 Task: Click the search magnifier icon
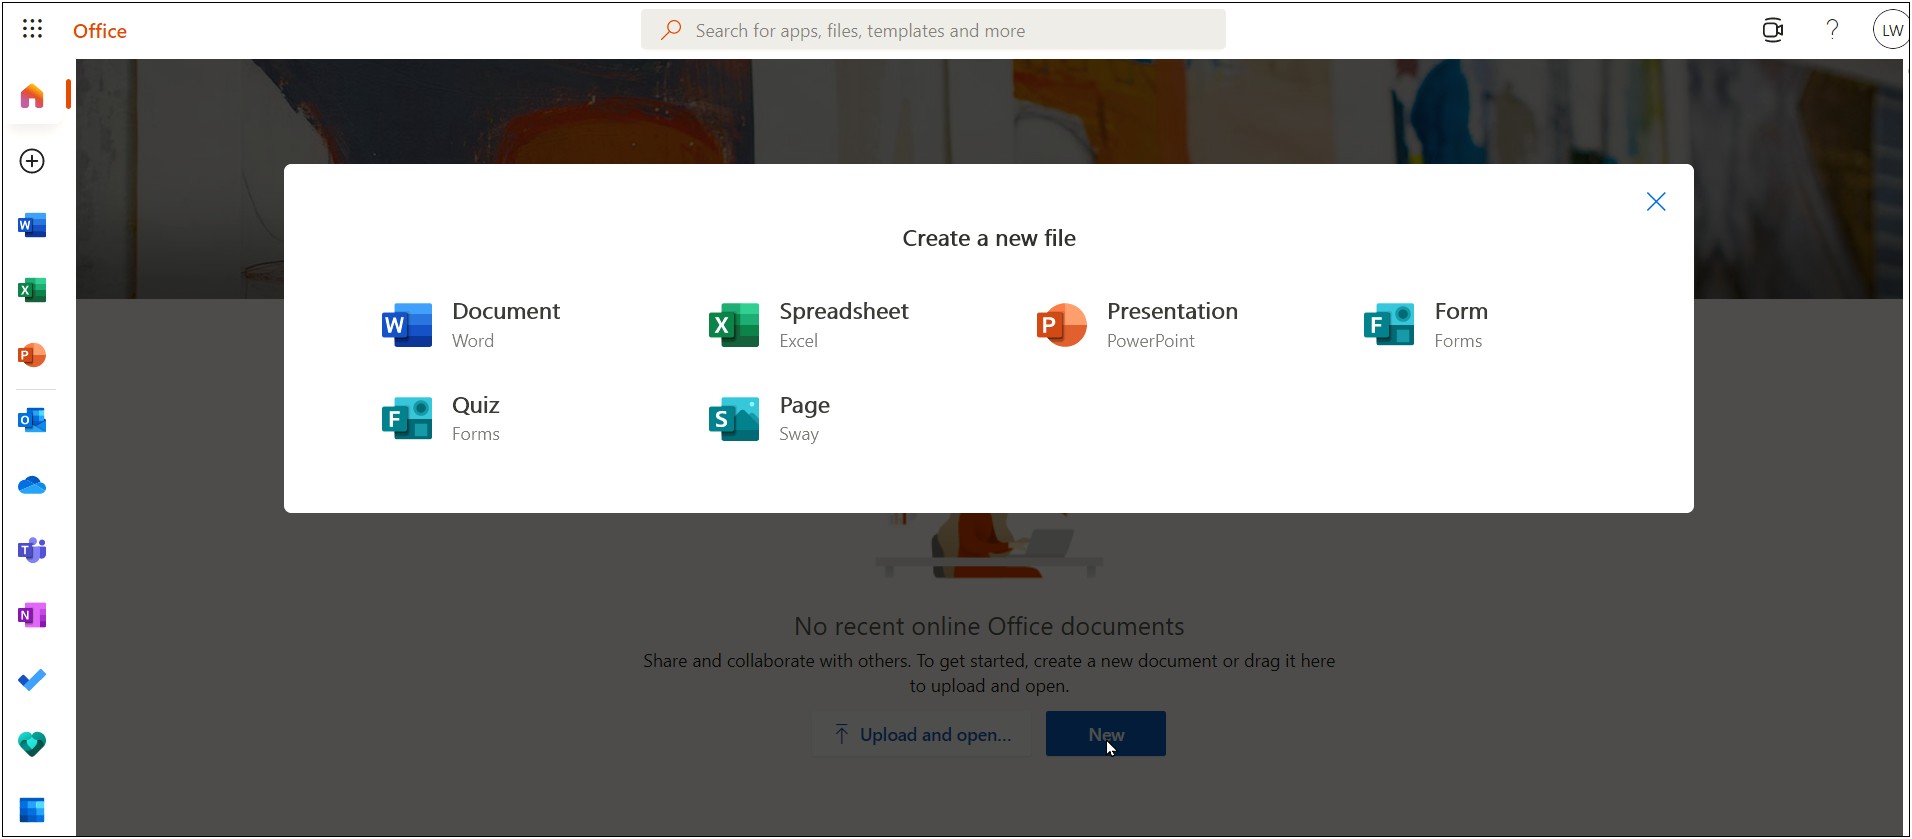[x=671, y=30]
